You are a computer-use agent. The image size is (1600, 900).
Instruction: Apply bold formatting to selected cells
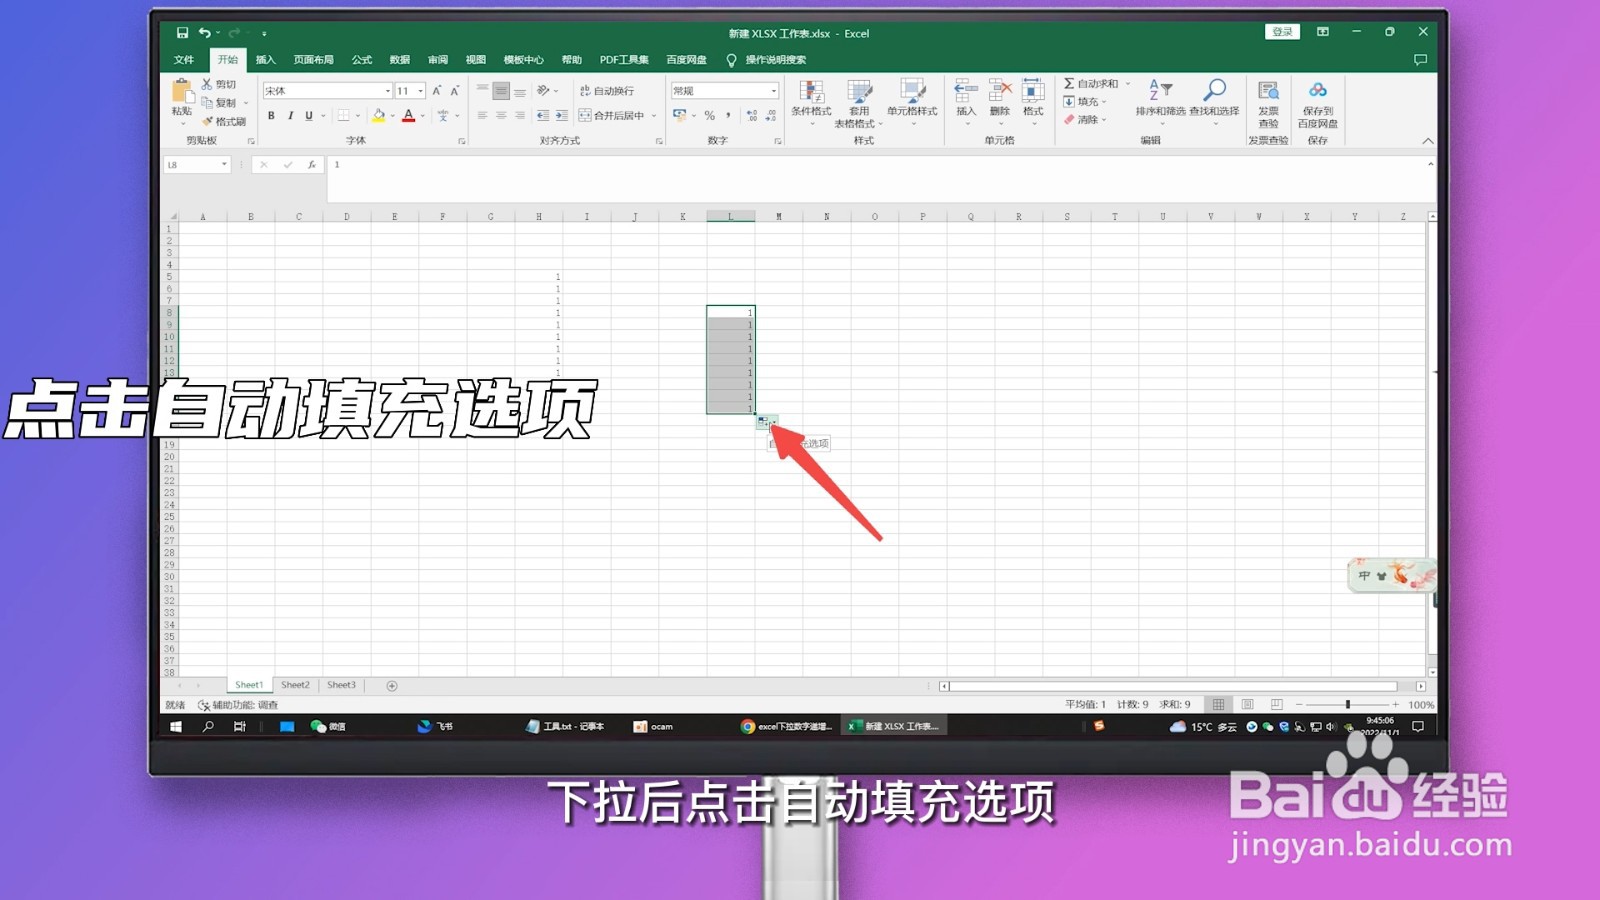pyautogui.click(x=270, y=115)
